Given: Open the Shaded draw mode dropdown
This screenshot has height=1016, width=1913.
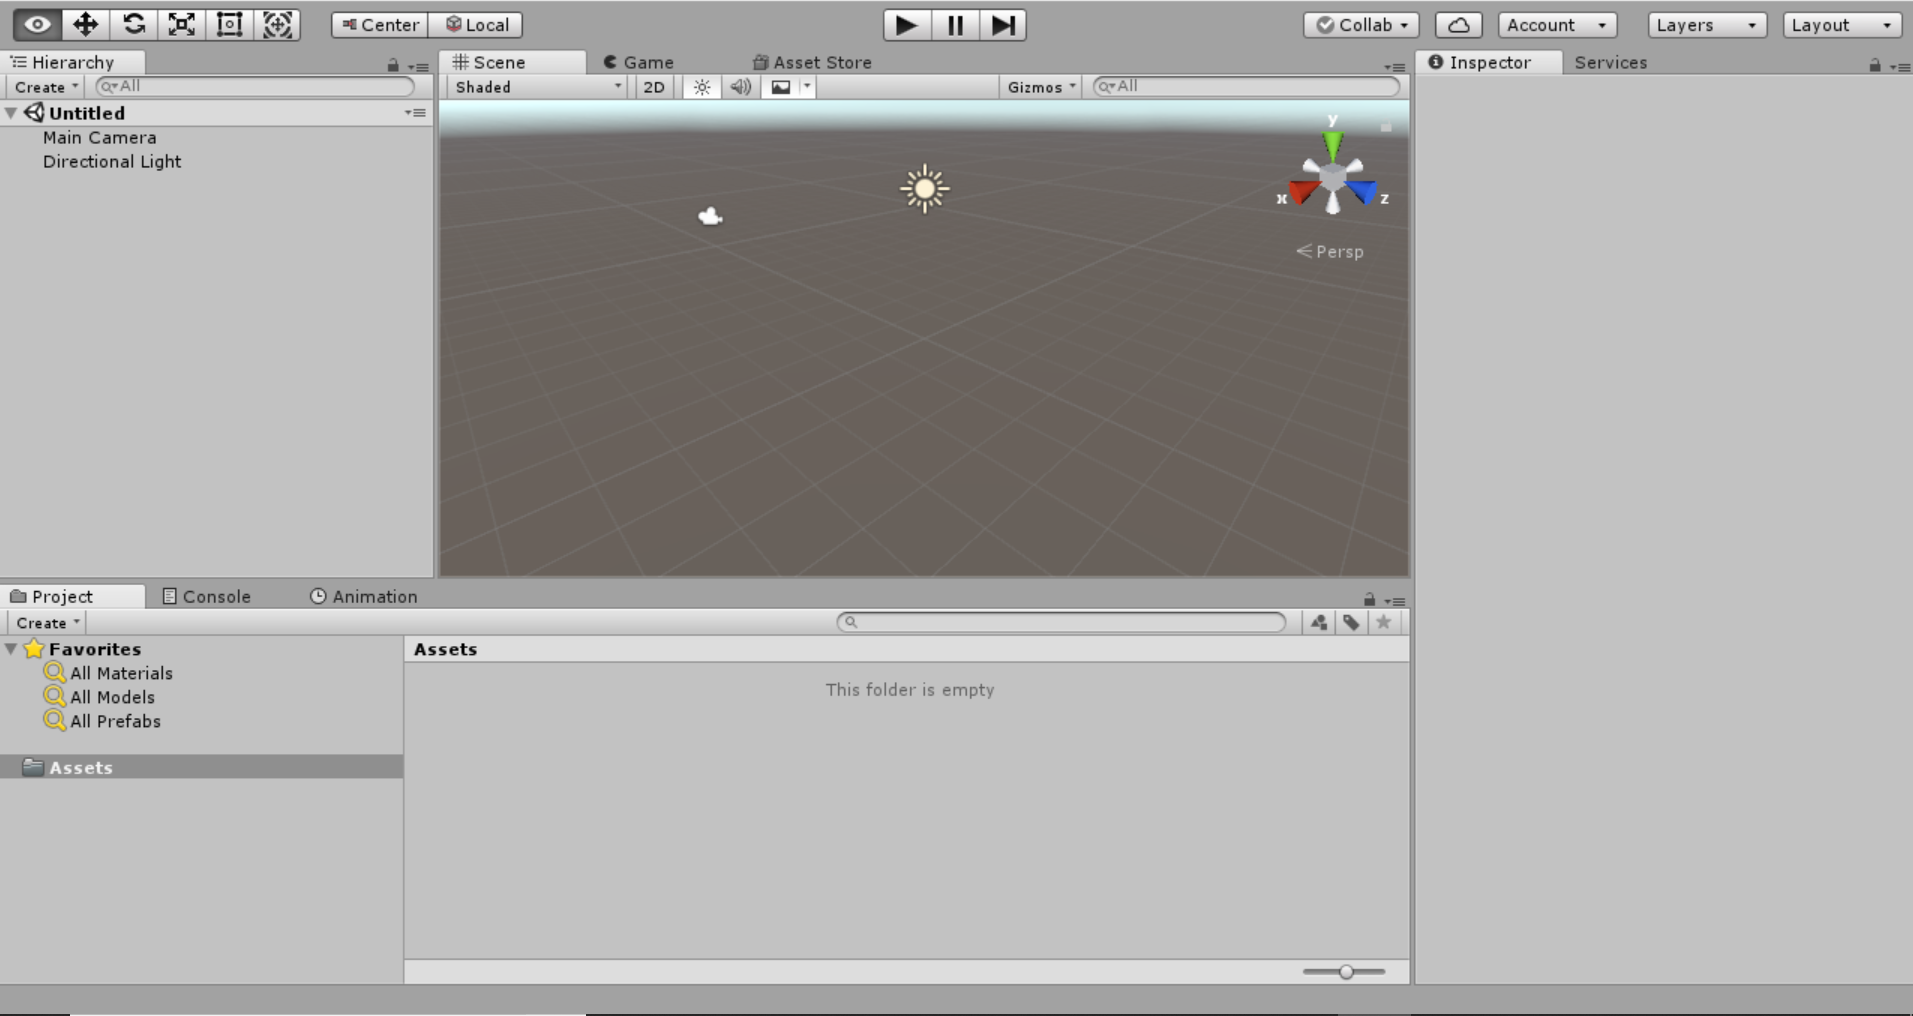Looking at the screenshot, I should (x=537, y=87).
